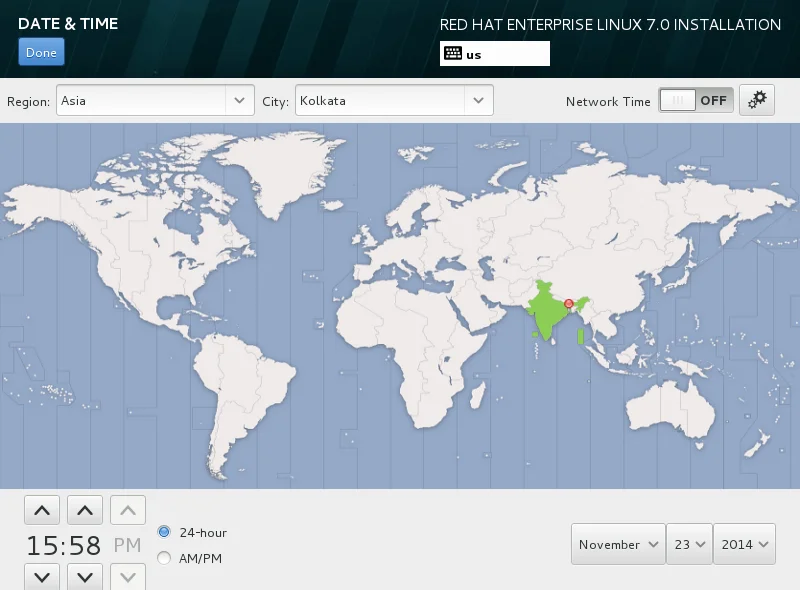
Task: Click the us keyboard layout indicator
Action: 495,54
